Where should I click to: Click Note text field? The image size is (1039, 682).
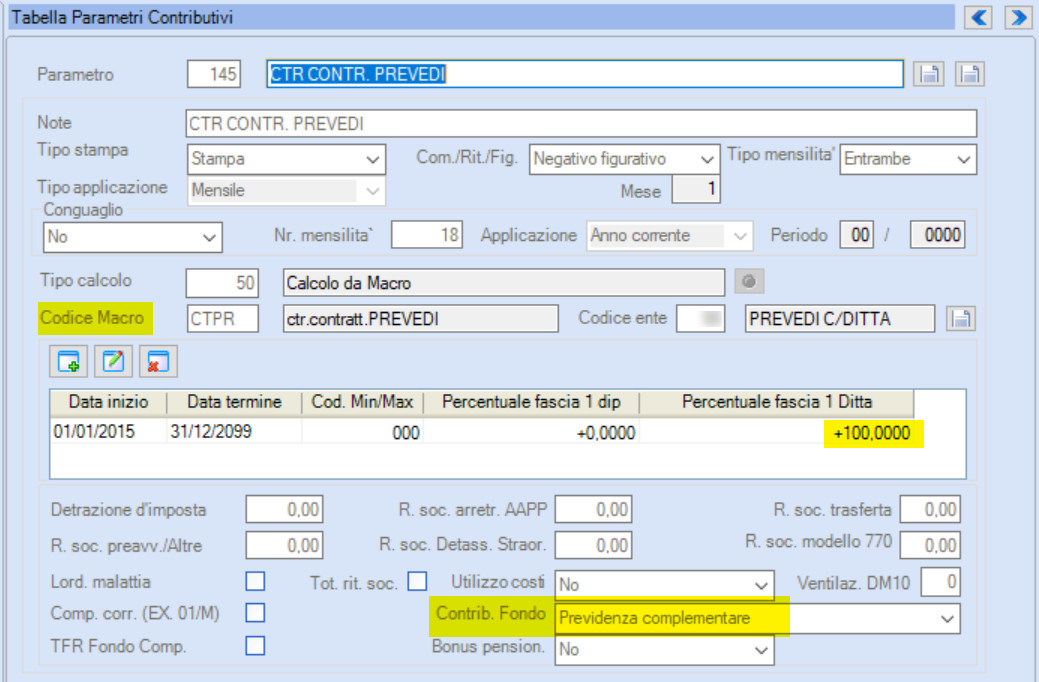pyautogui.click(x=581, y=124)
